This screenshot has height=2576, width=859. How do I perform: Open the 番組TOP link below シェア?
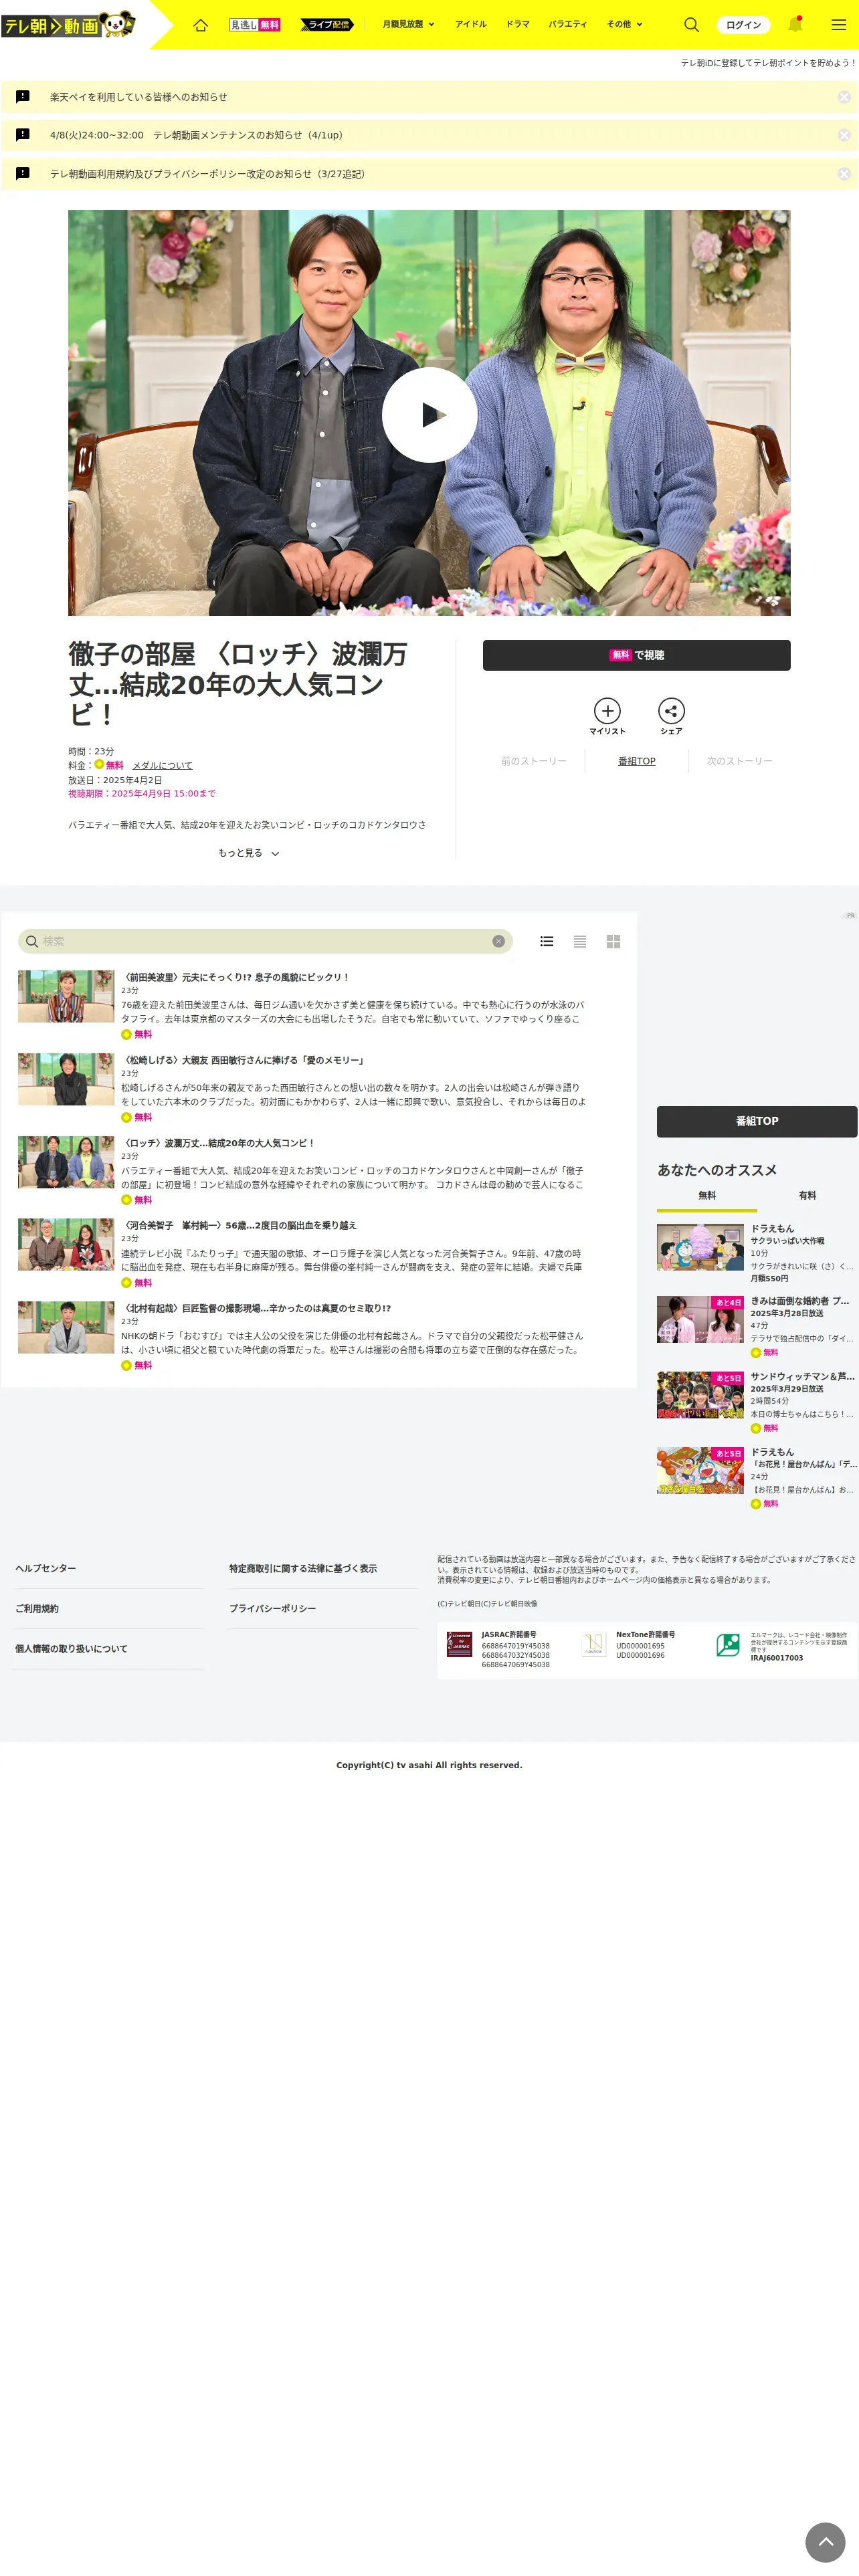click(x=636, y=761)
